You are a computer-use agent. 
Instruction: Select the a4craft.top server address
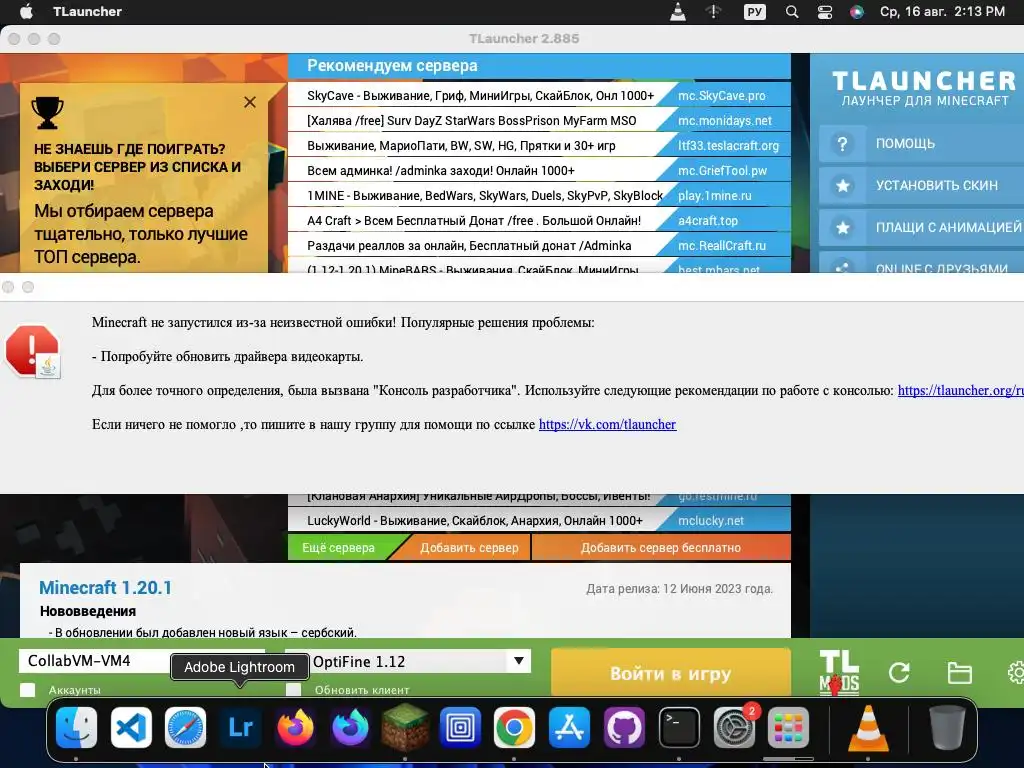708,221
